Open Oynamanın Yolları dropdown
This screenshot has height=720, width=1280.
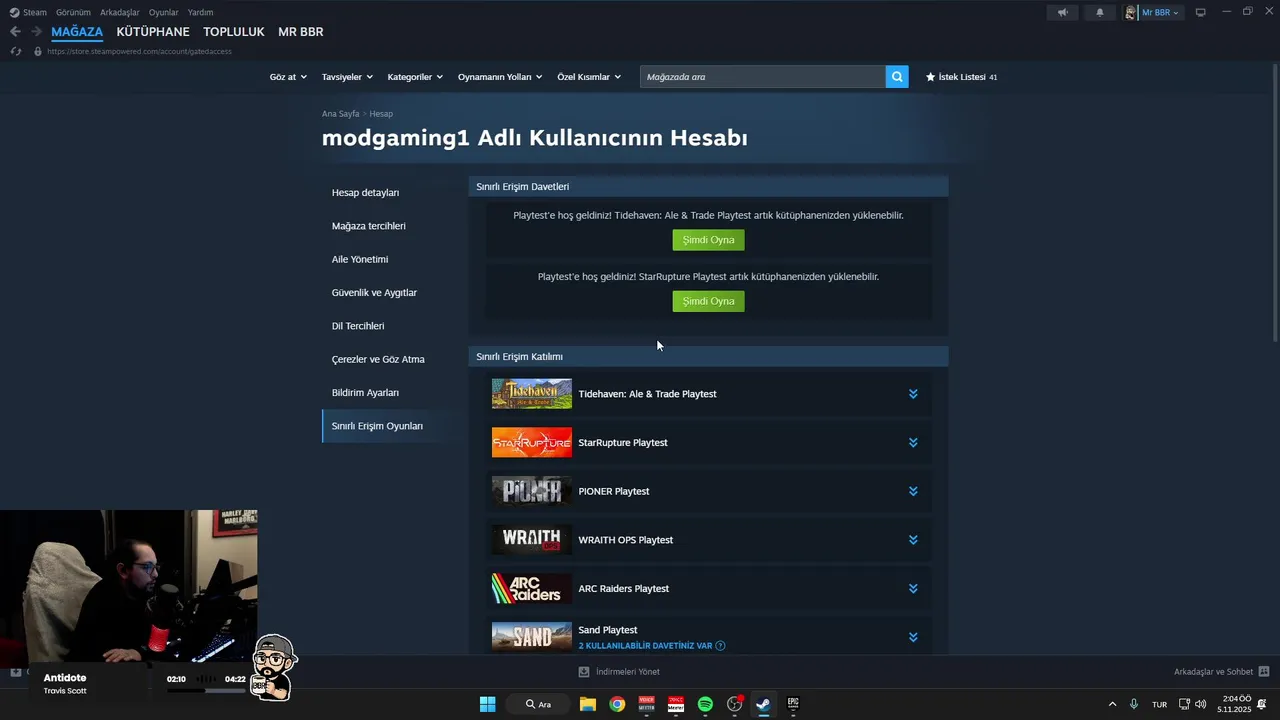point(500,77)
